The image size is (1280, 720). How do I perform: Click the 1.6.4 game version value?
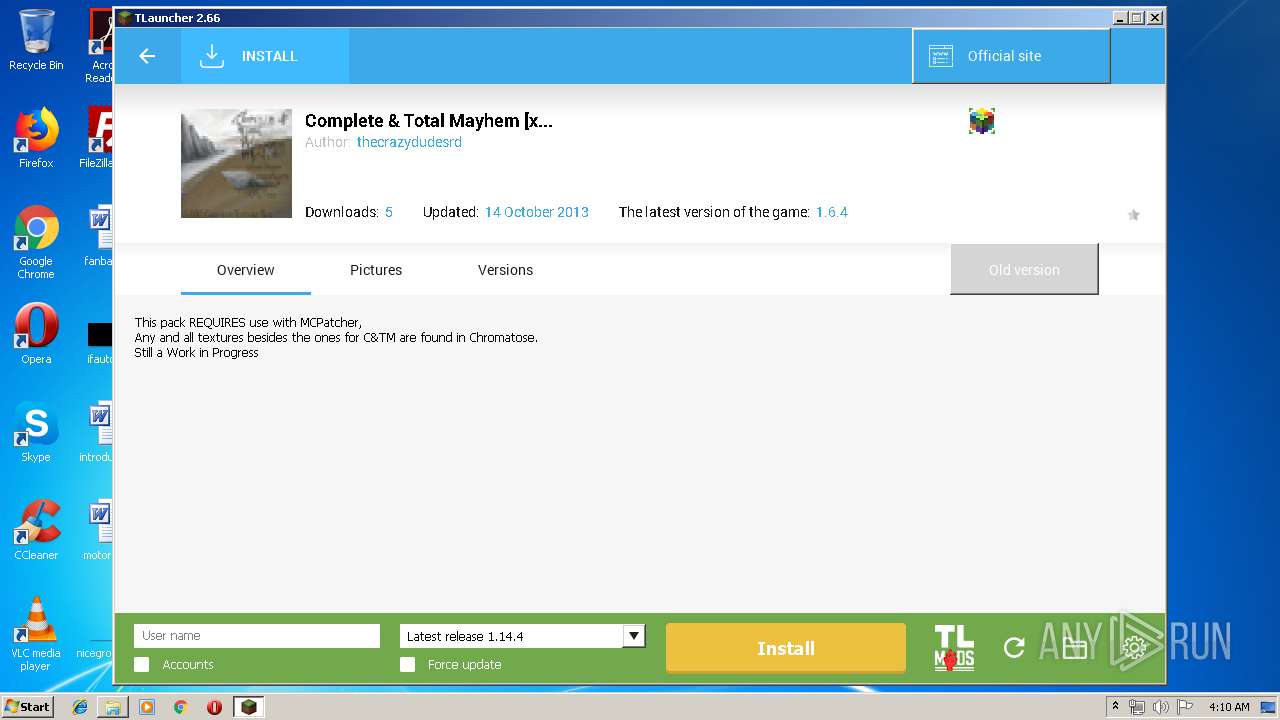click(x=832, y=212)
